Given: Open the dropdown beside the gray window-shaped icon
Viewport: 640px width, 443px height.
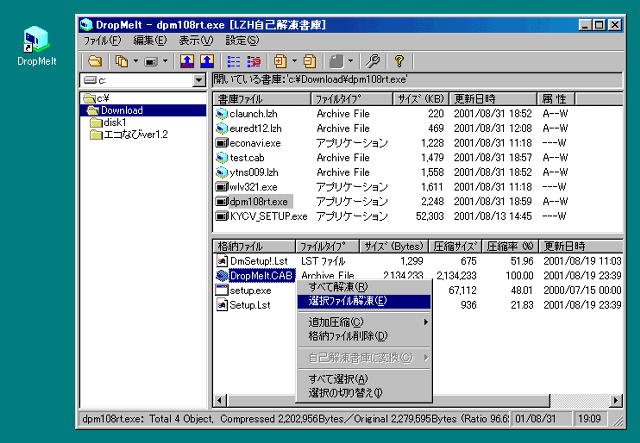Looking at the screenshot, I should coord(165,61).
